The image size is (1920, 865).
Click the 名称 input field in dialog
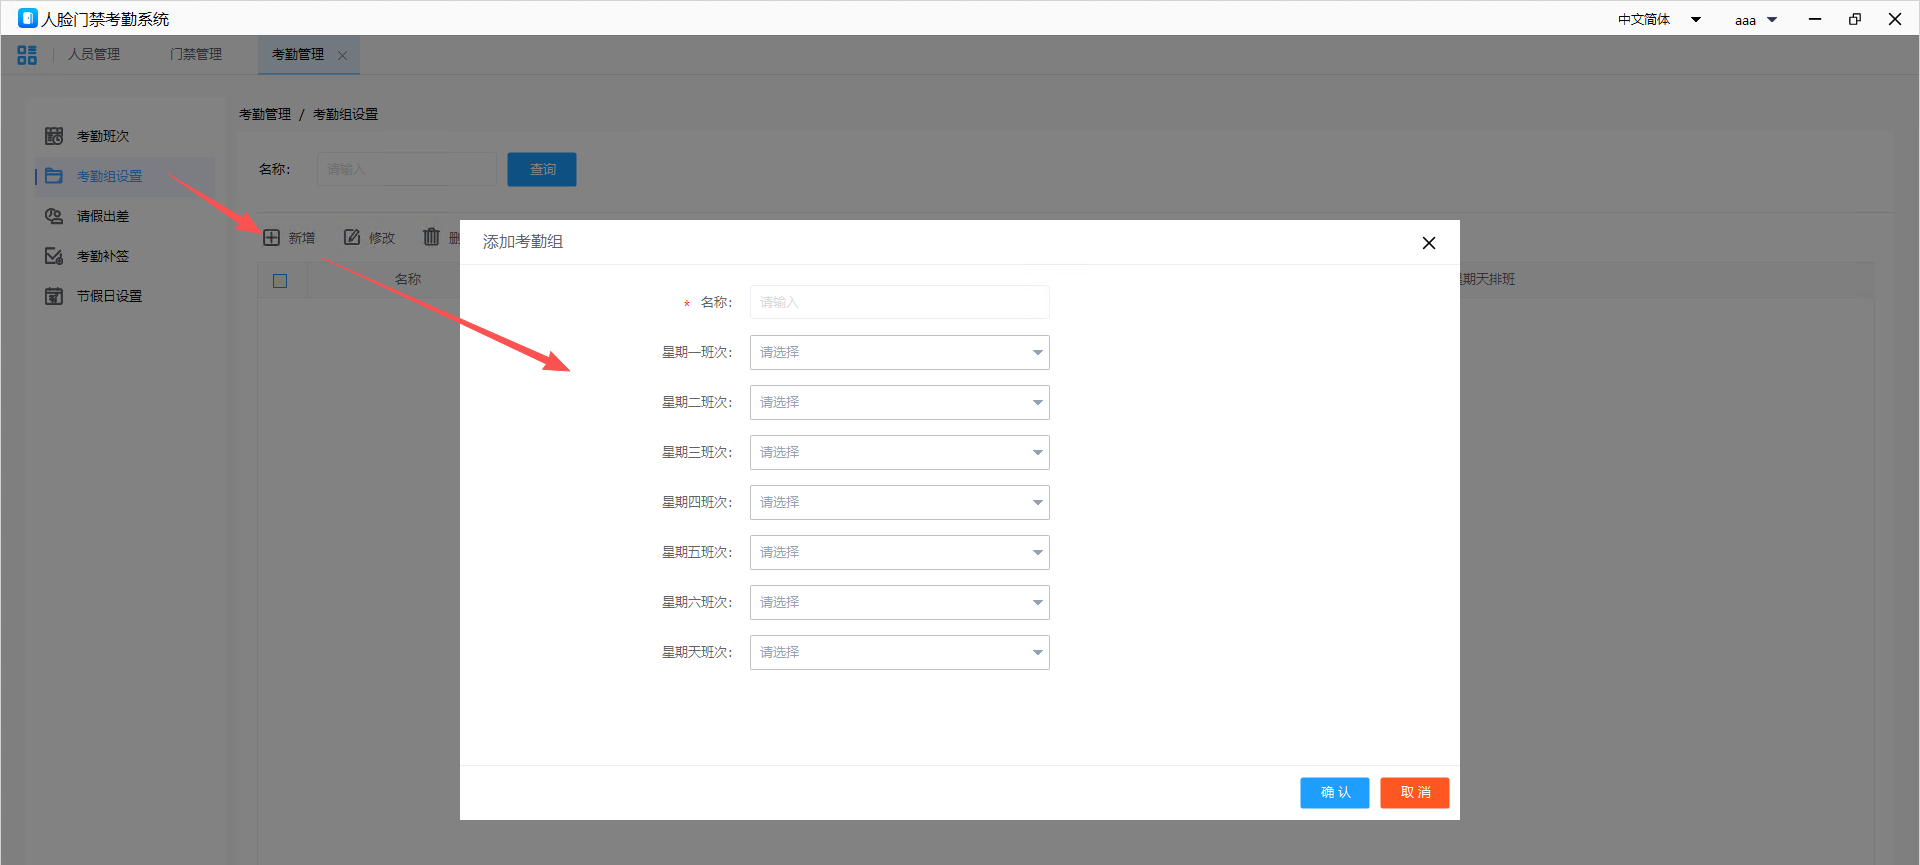tap(899, 302)
